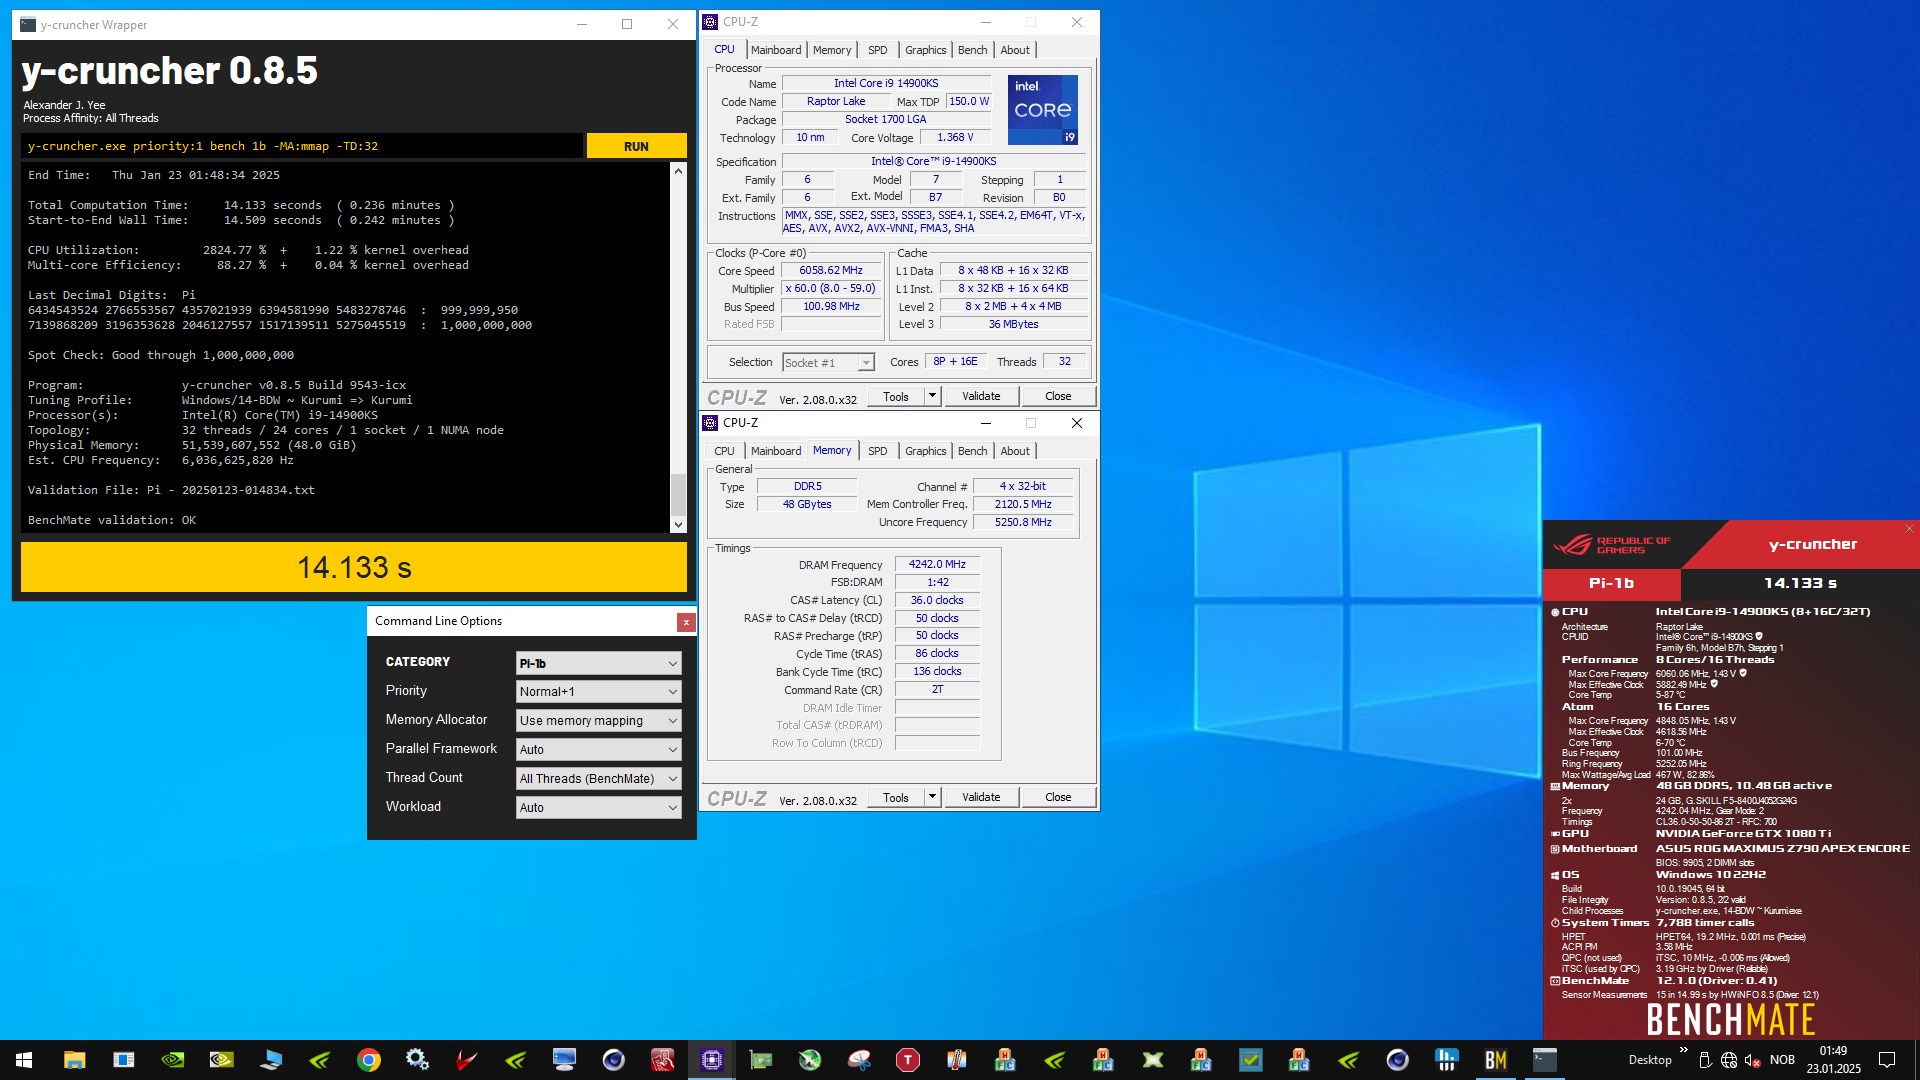The width and height of the screenshot is (1920, 1080).
Task: Open the Socket #1 Selection dropdown
Action: pyautogui.click(x=828, y=363)
